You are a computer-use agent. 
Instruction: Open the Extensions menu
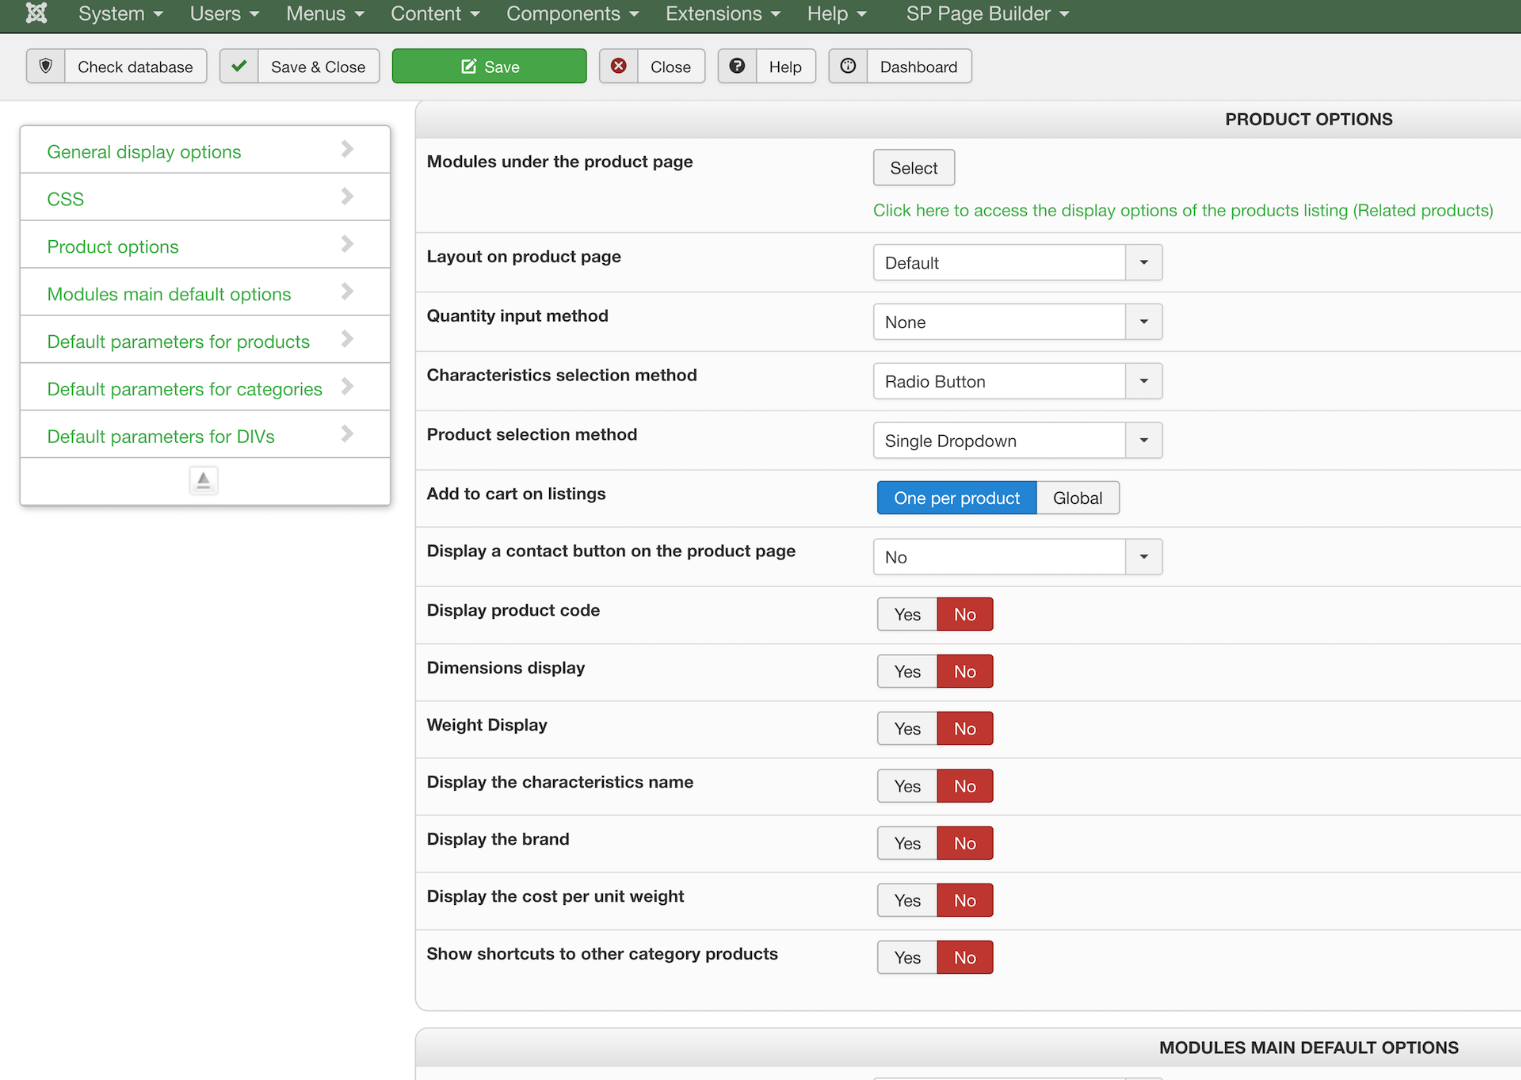coord(722,14)
